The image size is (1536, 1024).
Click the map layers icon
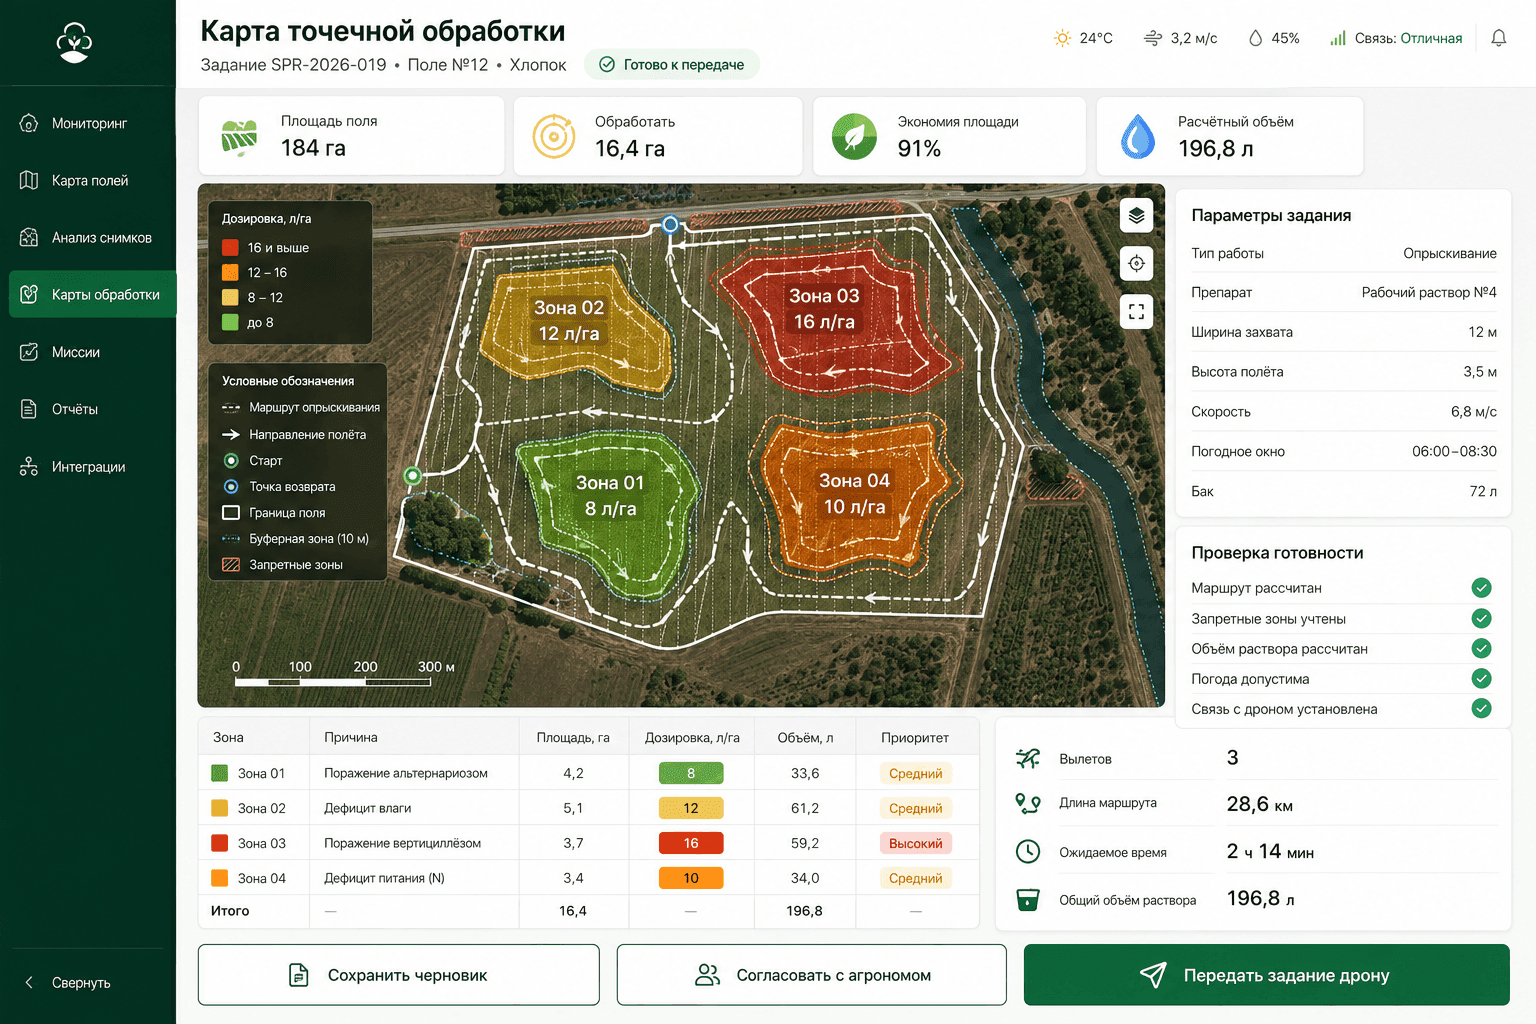click(1136, 215)
